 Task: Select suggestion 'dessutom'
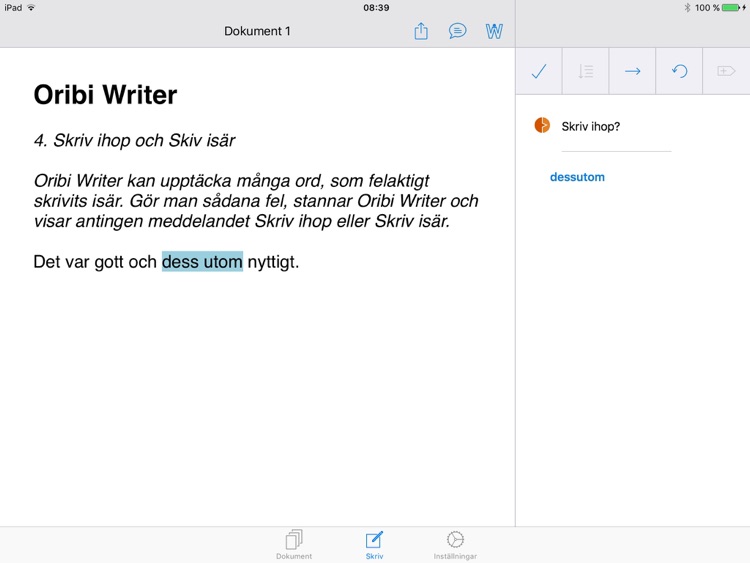pyautogui.click(x=577, y=177)
